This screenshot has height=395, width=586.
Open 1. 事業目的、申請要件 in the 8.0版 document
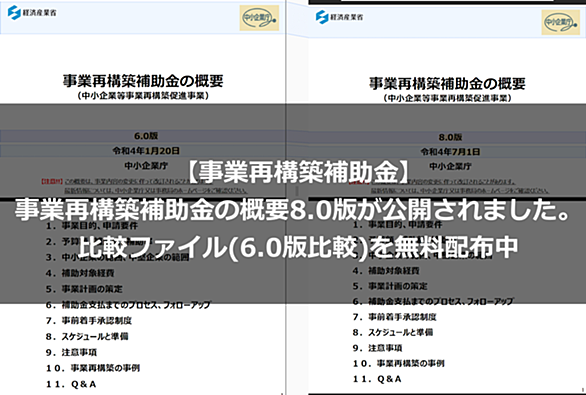pyautogui.click(x=397, y=225)
